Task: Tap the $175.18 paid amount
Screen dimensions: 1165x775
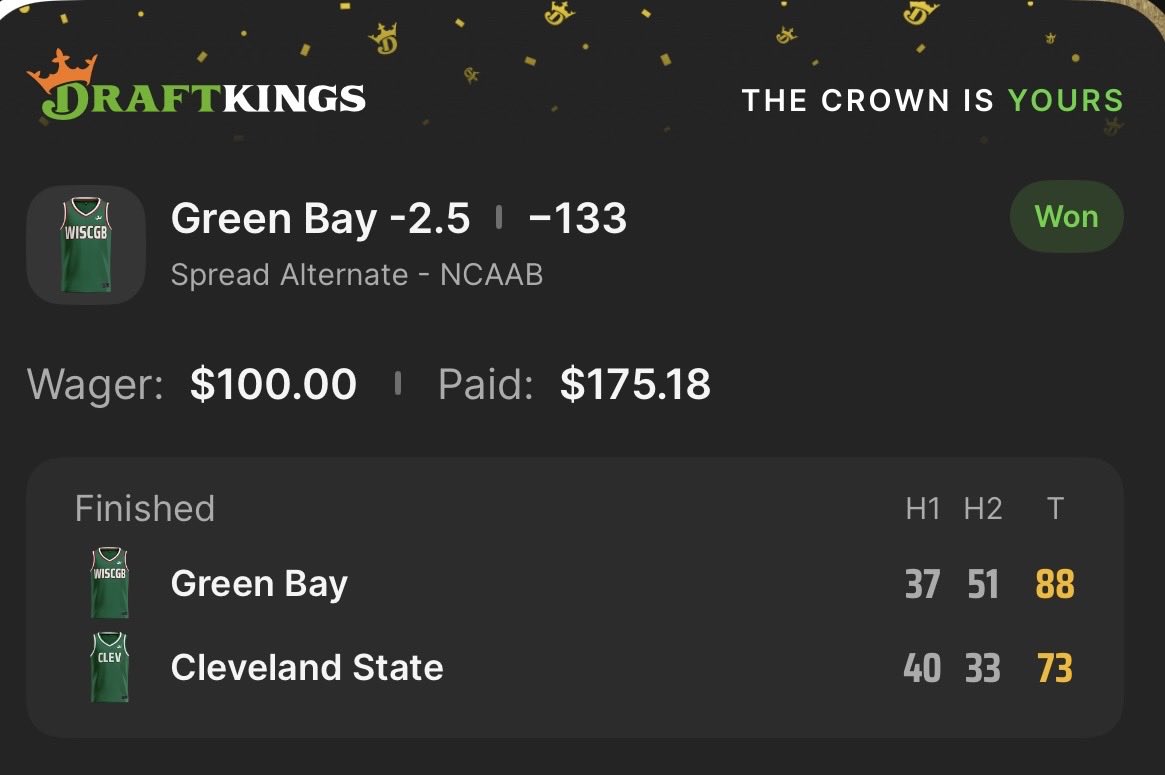Action: [635, 384]
